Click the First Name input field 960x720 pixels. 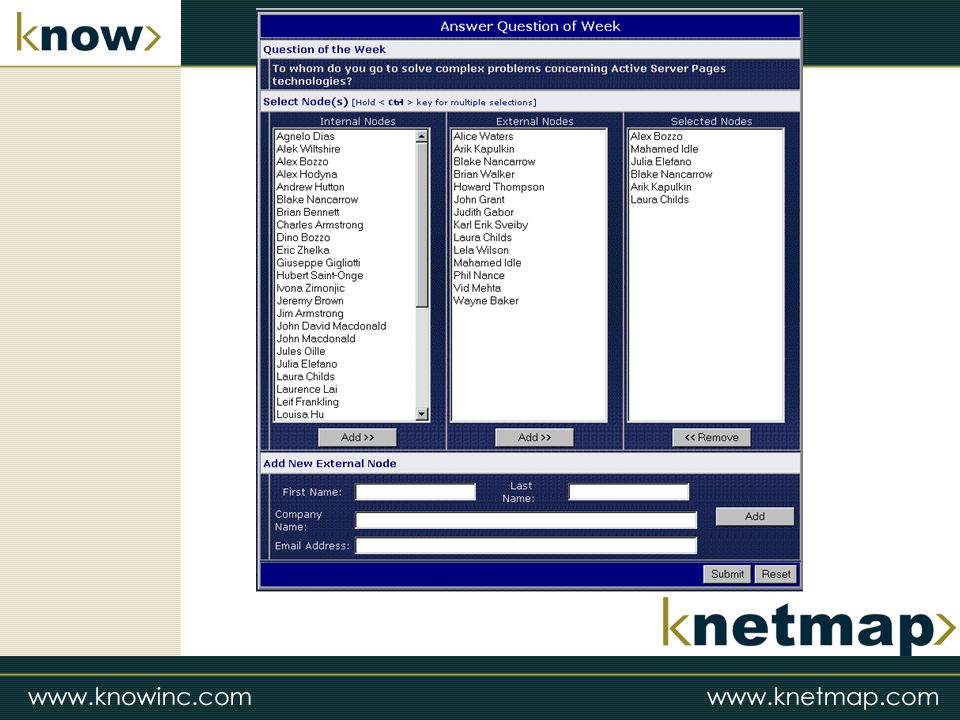(416, 492)
